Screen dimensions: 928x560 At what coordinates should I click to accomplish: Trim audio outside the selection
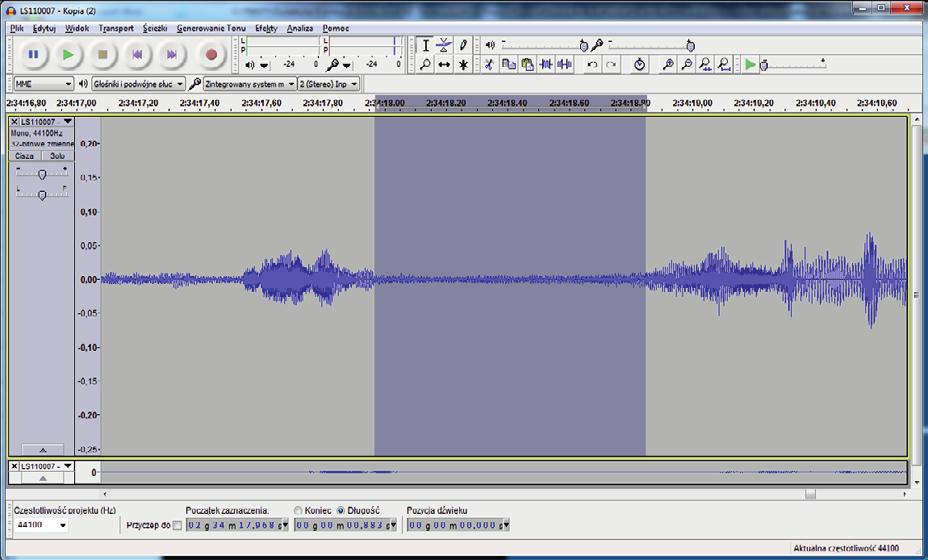pos(546,64)
